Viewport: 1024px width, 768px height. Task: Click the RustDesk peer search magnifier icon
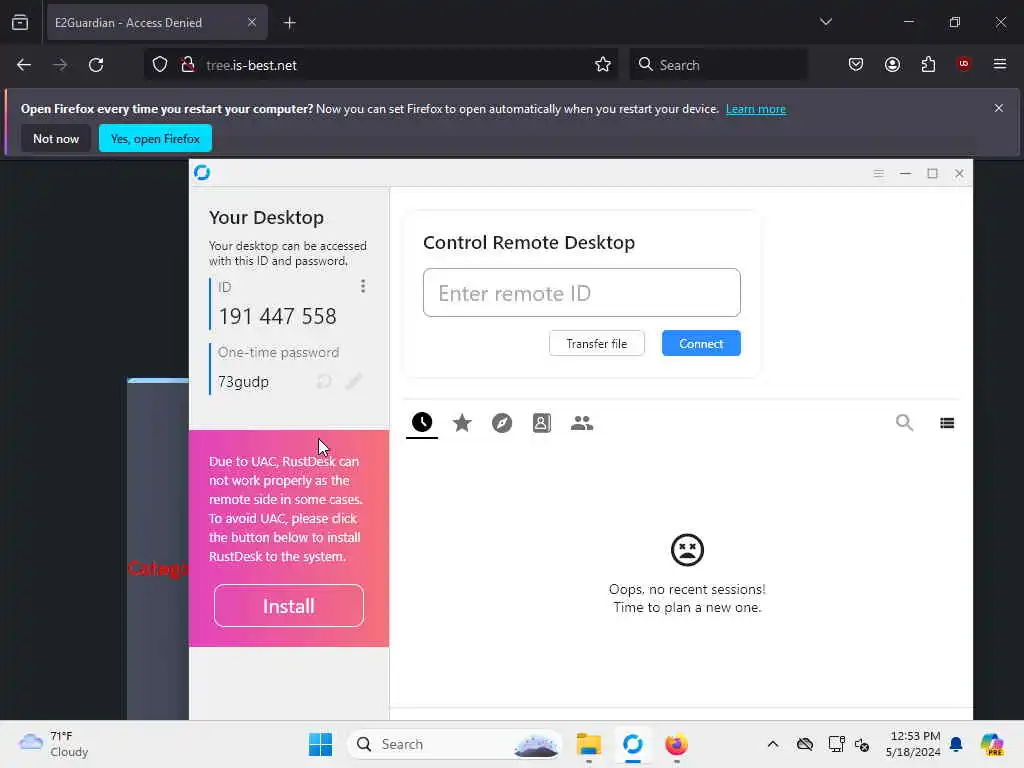tap(904, 423)
